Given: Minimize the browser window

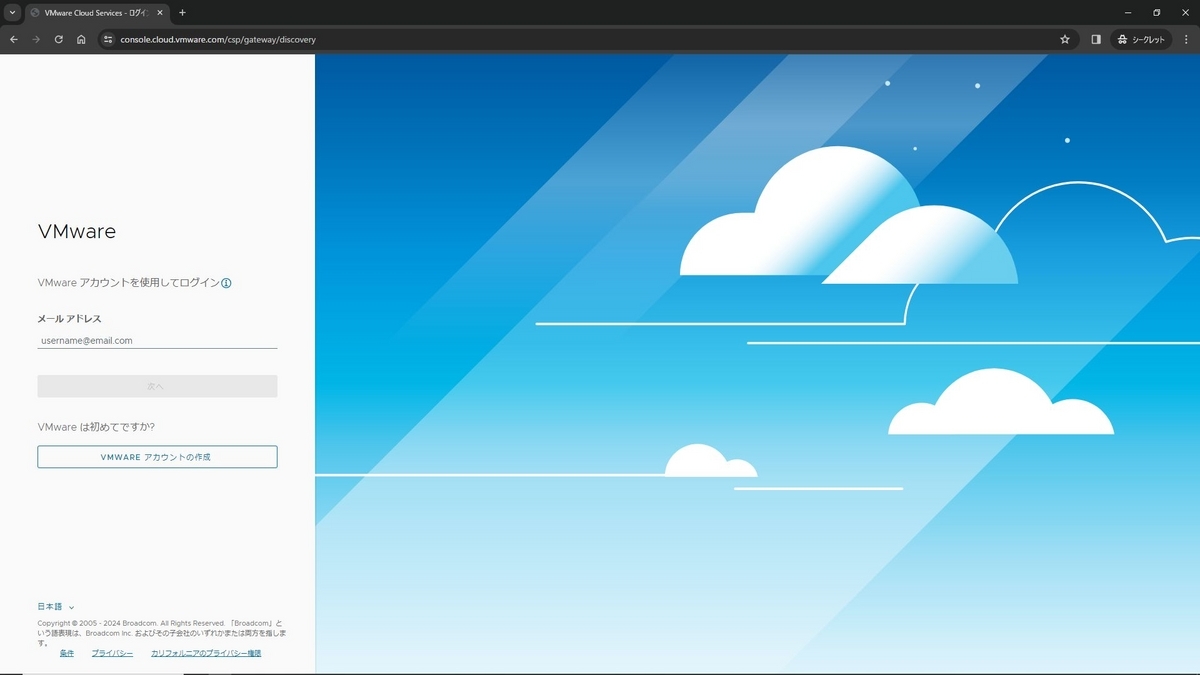Looking at the screenshot, I should [1127, 13].
